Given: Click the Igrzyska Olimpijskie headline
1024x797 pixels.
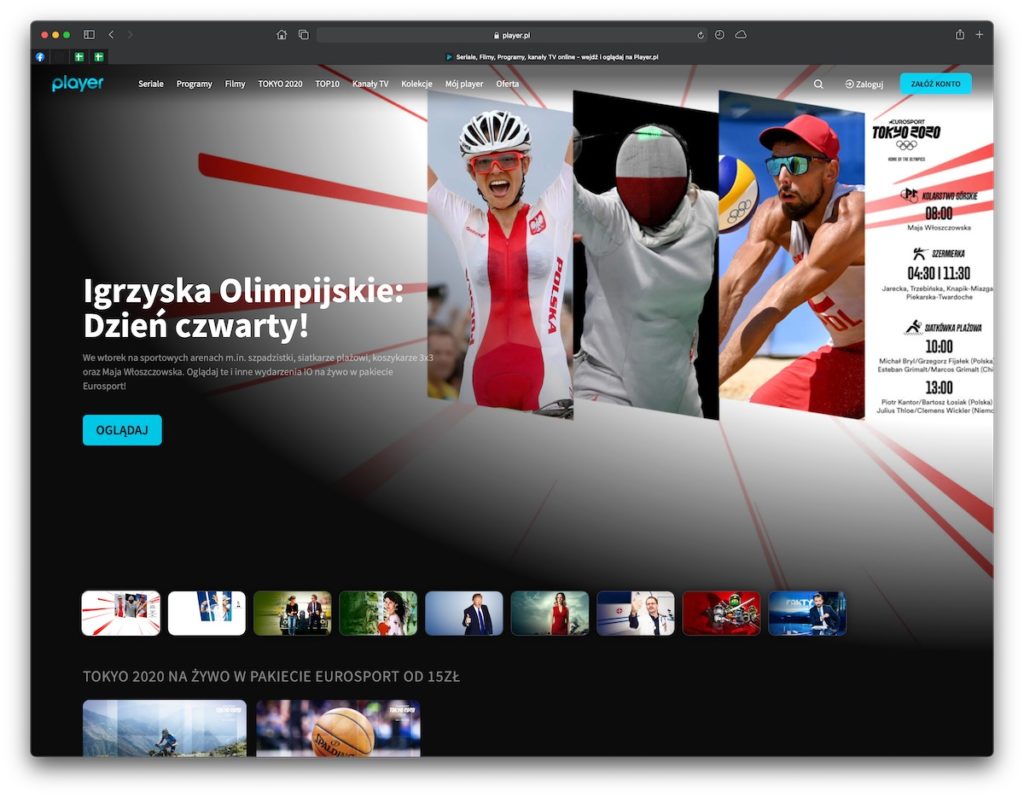Looking at the screenshot, I should click(243, 308).
